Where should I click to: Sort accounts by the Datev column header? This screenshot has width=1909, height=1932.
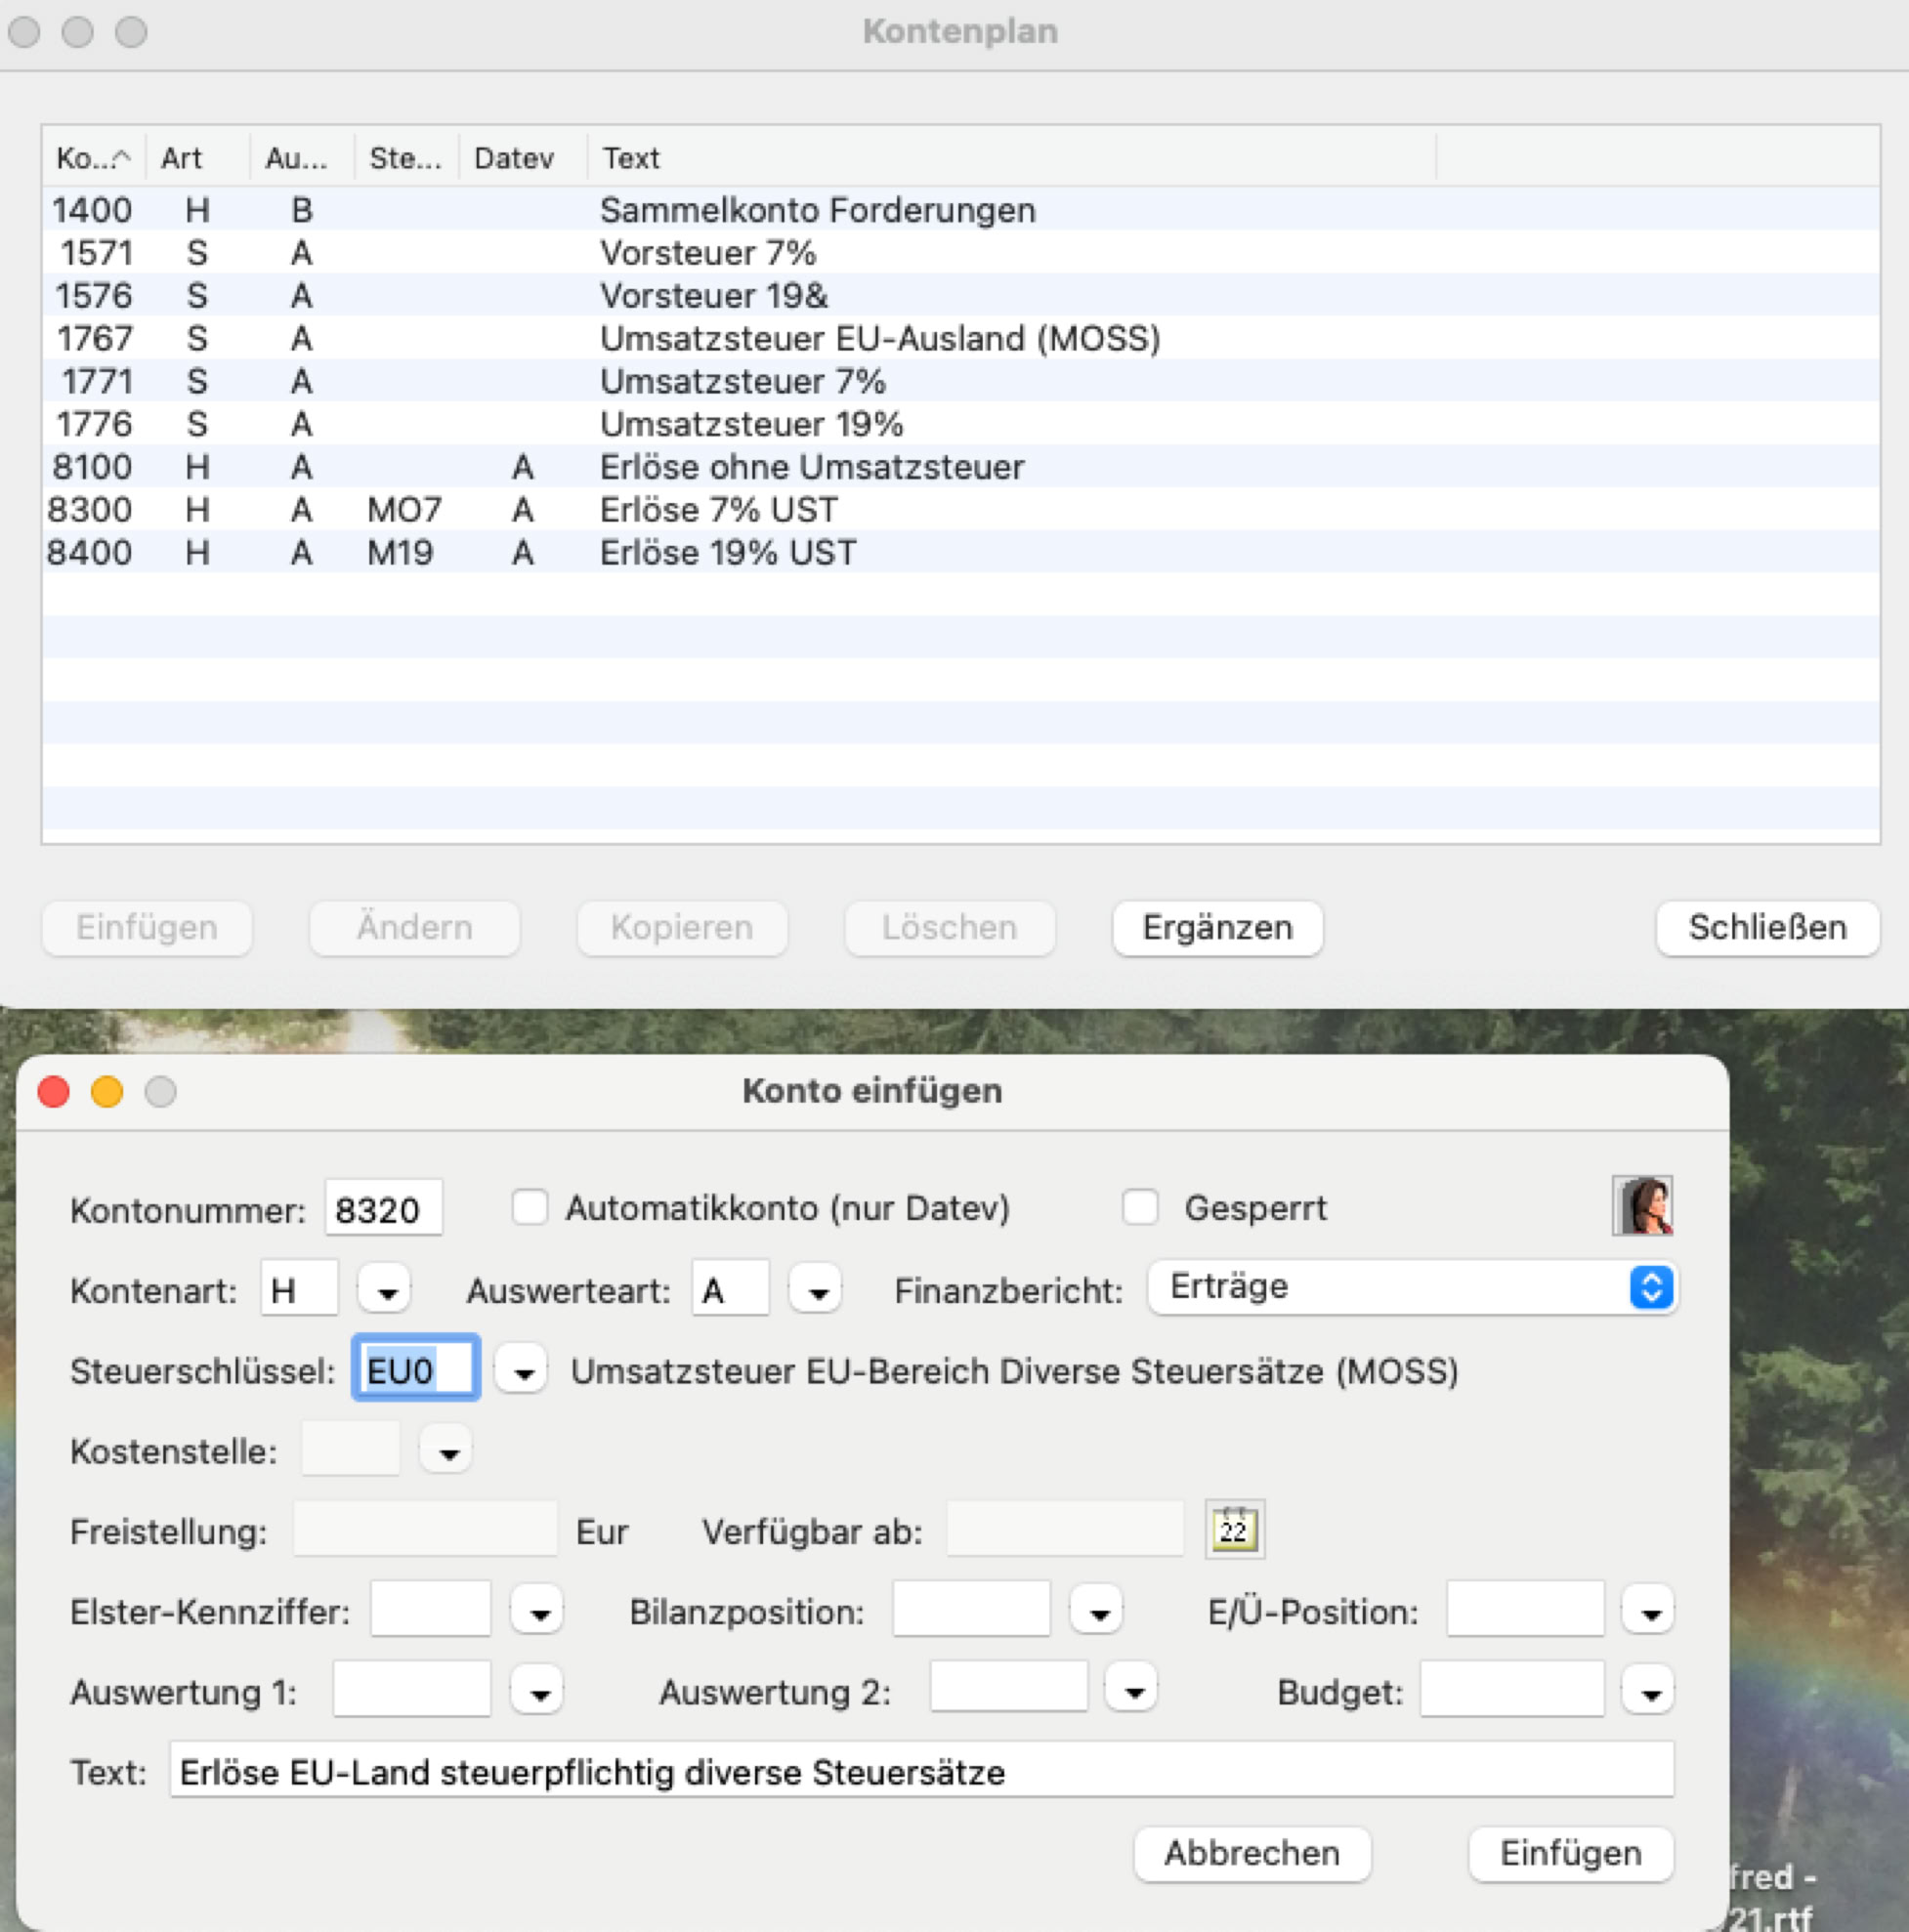point(513,158)
